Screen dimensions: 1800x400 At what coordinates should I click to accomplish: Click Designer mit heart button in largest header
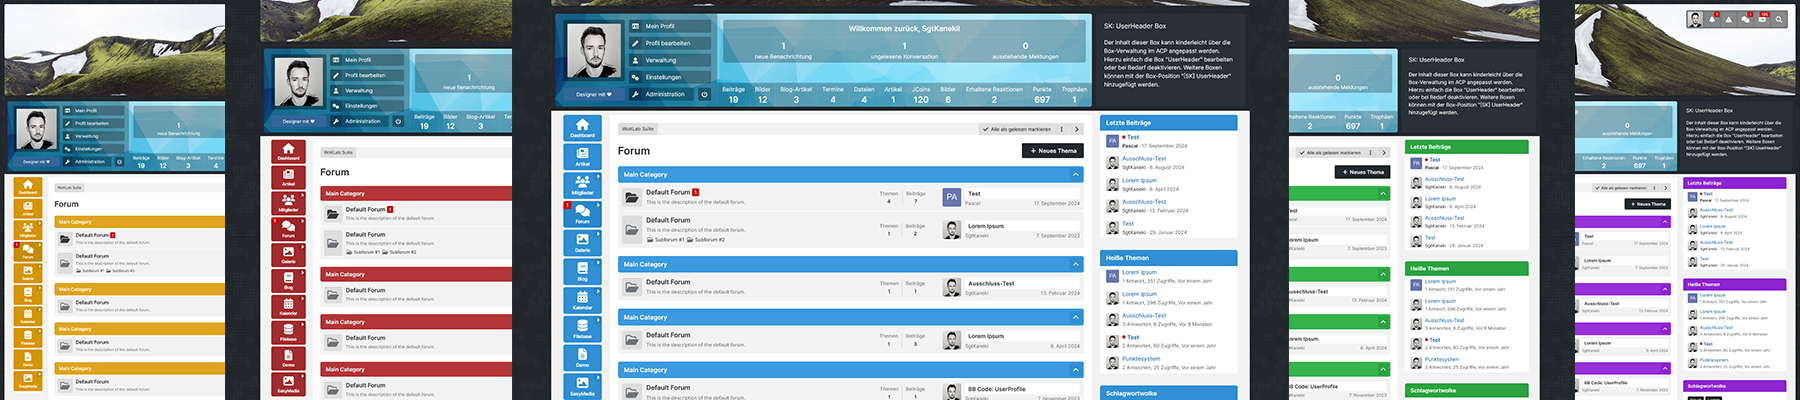click(x=593, y=94)
